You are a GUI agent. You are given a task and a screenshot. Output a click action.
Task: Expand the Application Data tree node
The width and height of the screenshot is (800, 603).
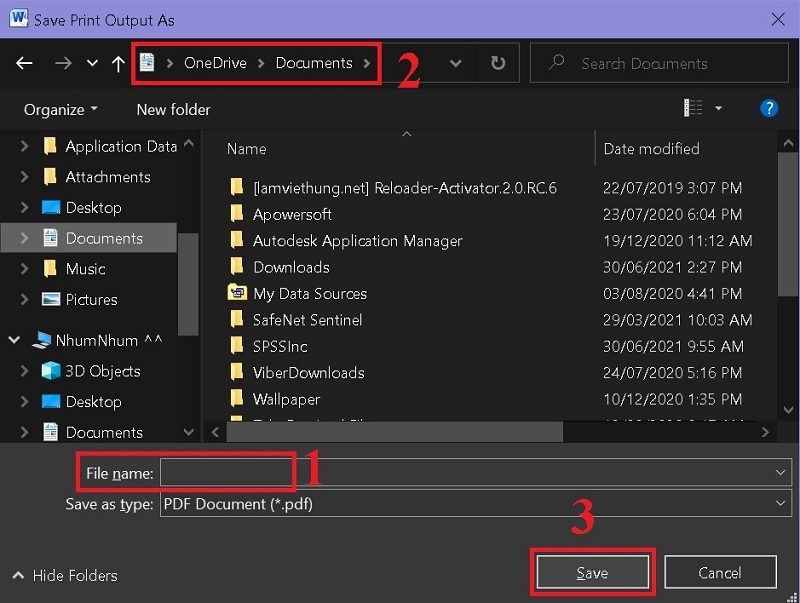(x=25, y=146)
